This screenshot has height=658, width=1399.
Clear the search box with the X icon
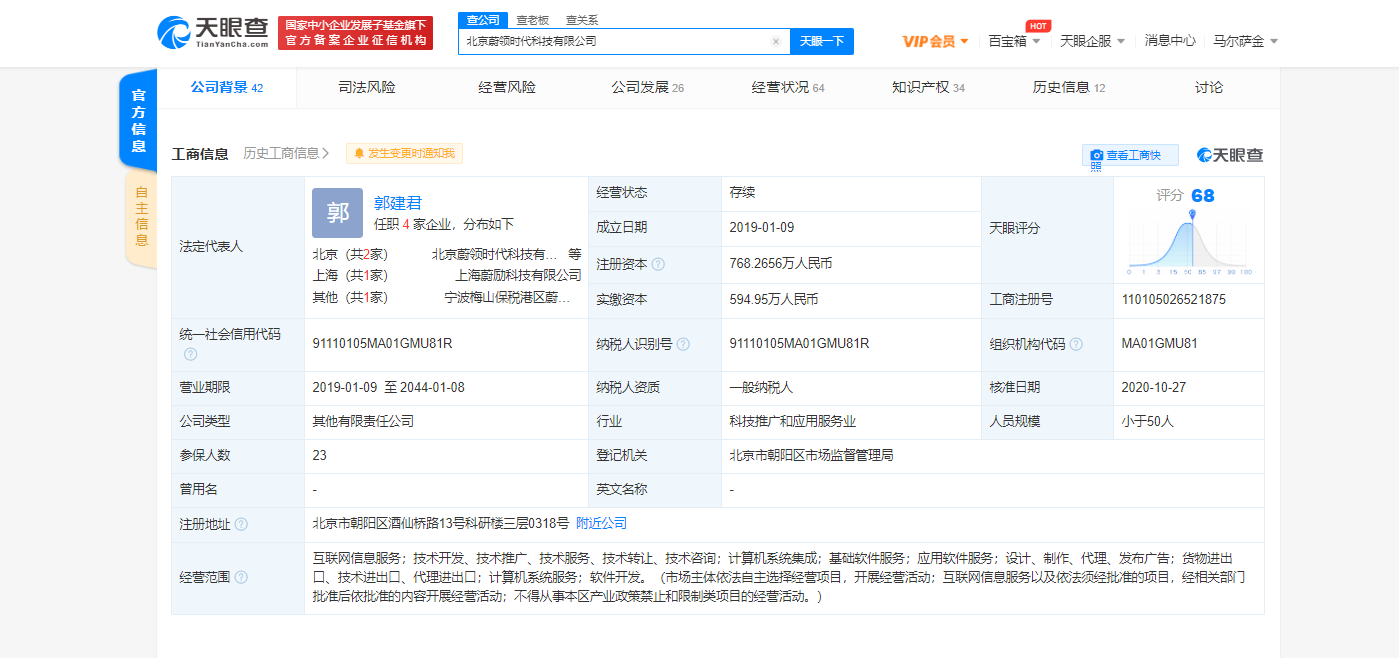775,41
